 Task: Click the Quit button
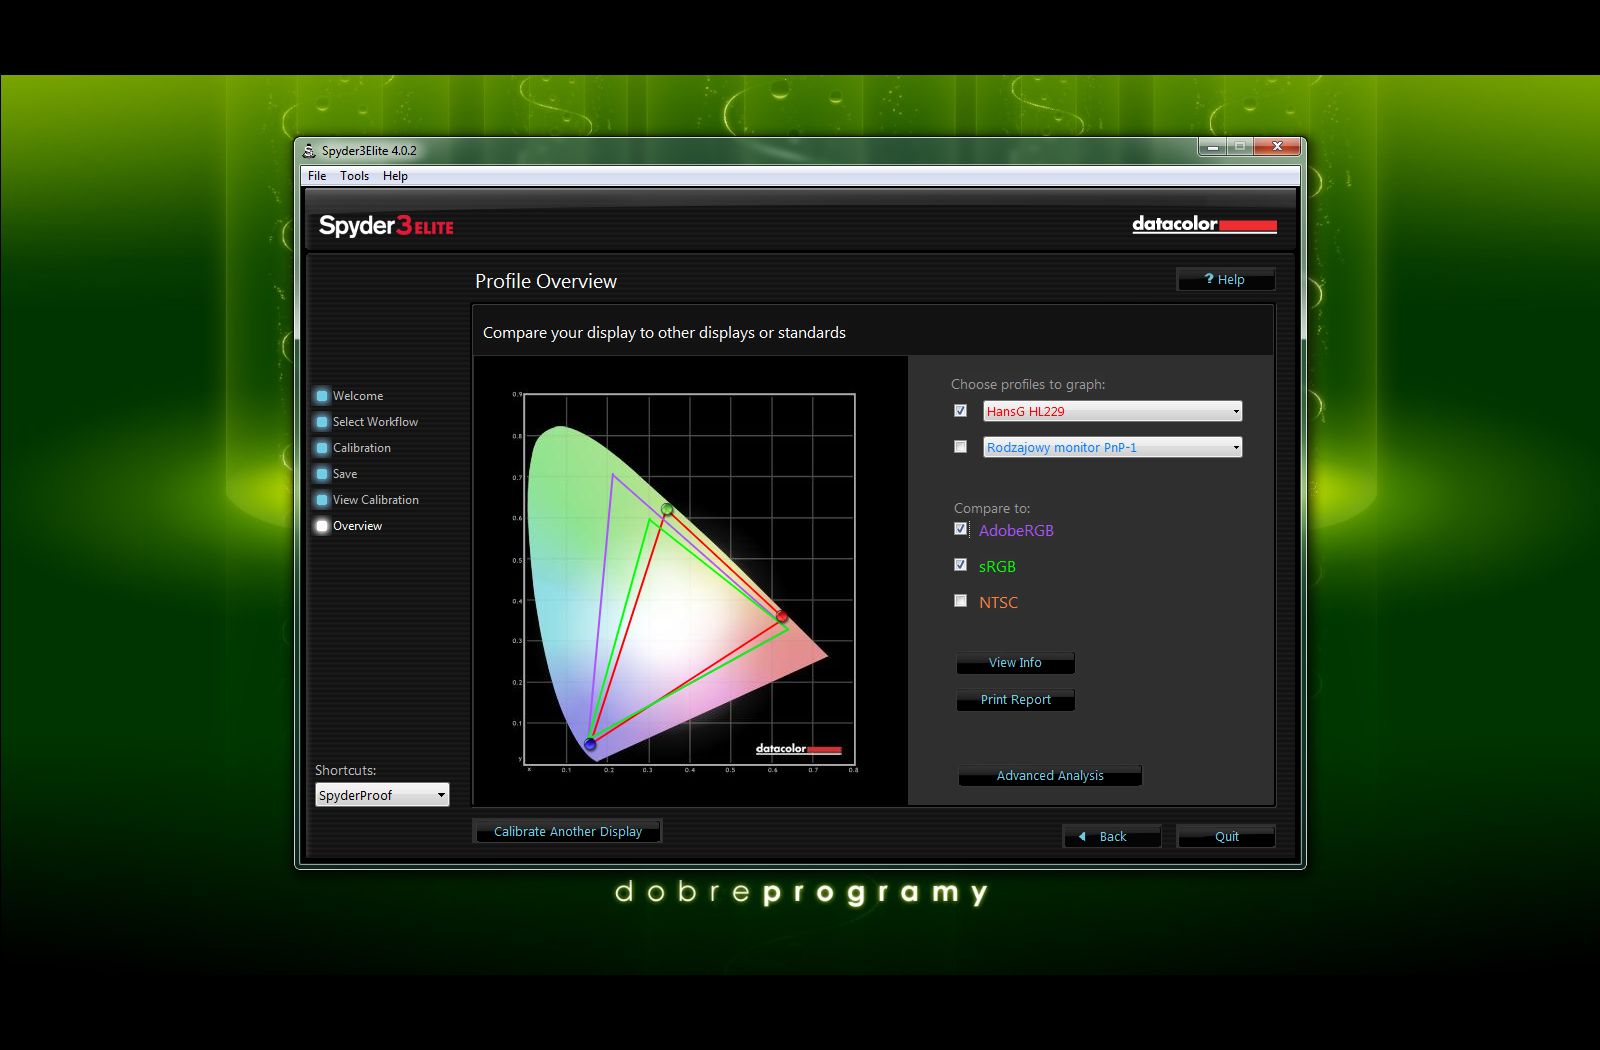[1226, 837]
